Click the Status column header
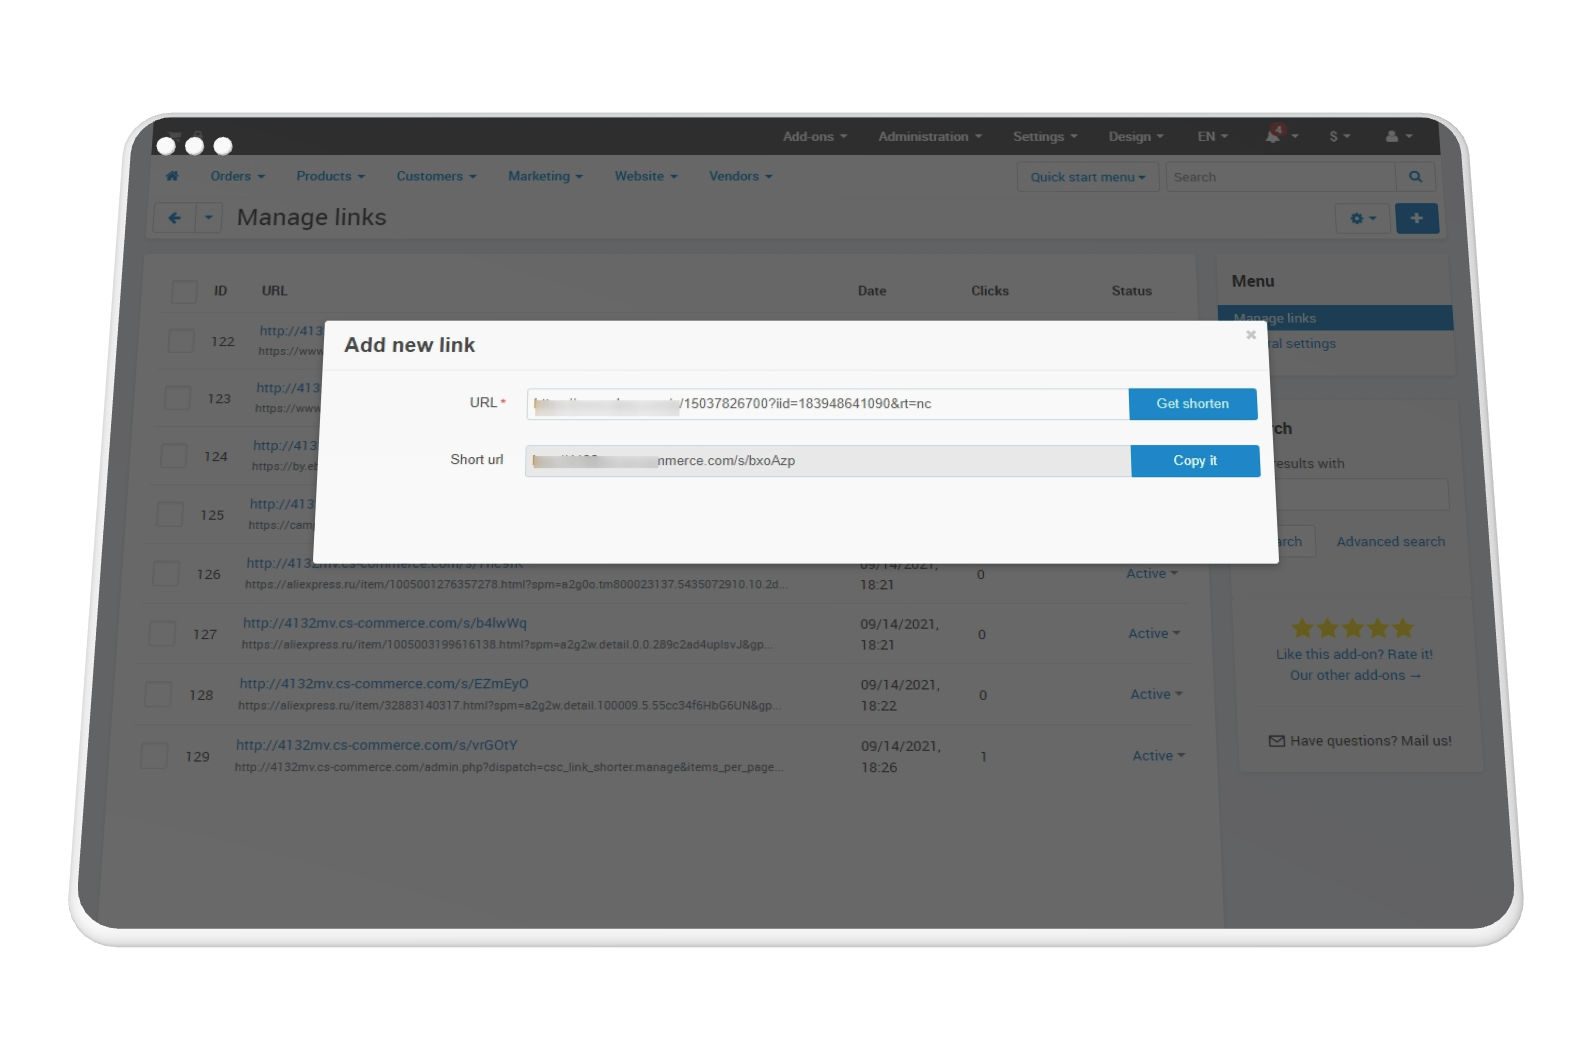This screenshot has height=1060, width=1592. (x=1132, y=291)
